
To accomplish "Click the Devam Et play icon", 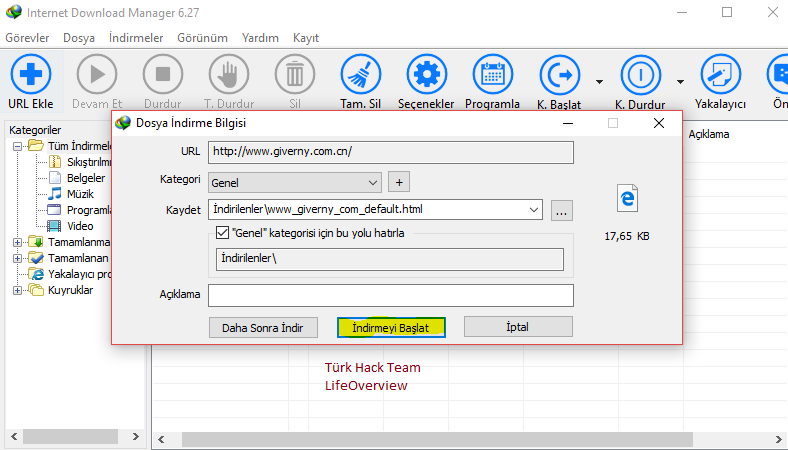I will click(97, 74).
